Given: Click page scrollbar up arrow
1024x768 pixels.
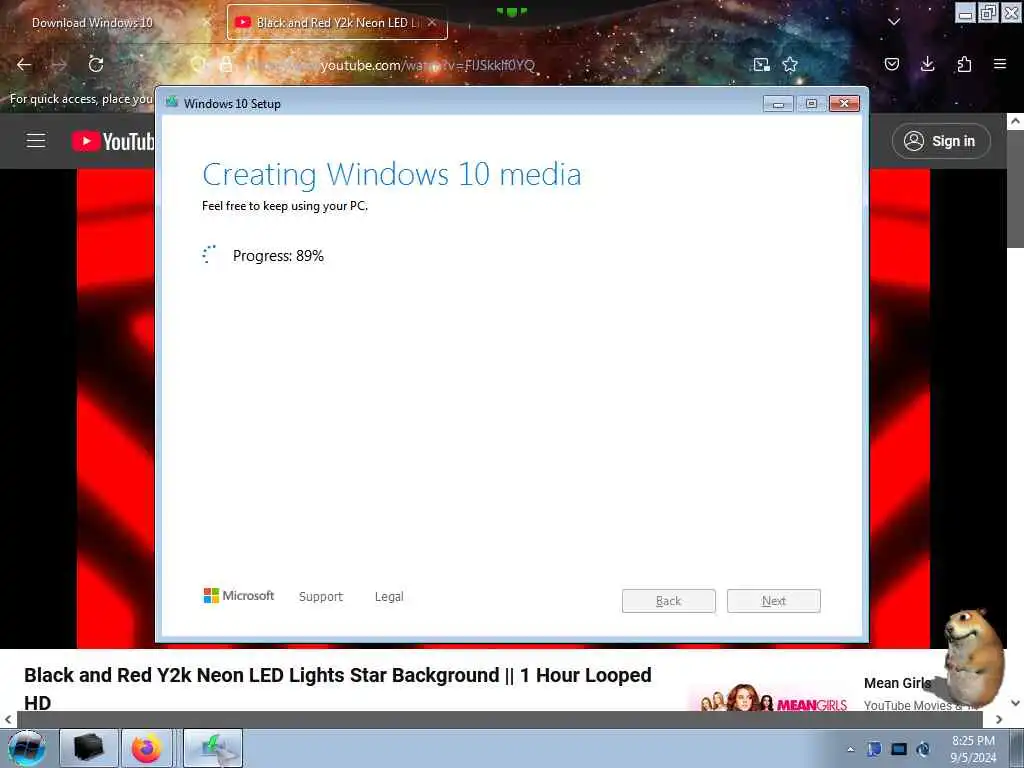Looking at the screenshot, I should (x=1016, y=121).
